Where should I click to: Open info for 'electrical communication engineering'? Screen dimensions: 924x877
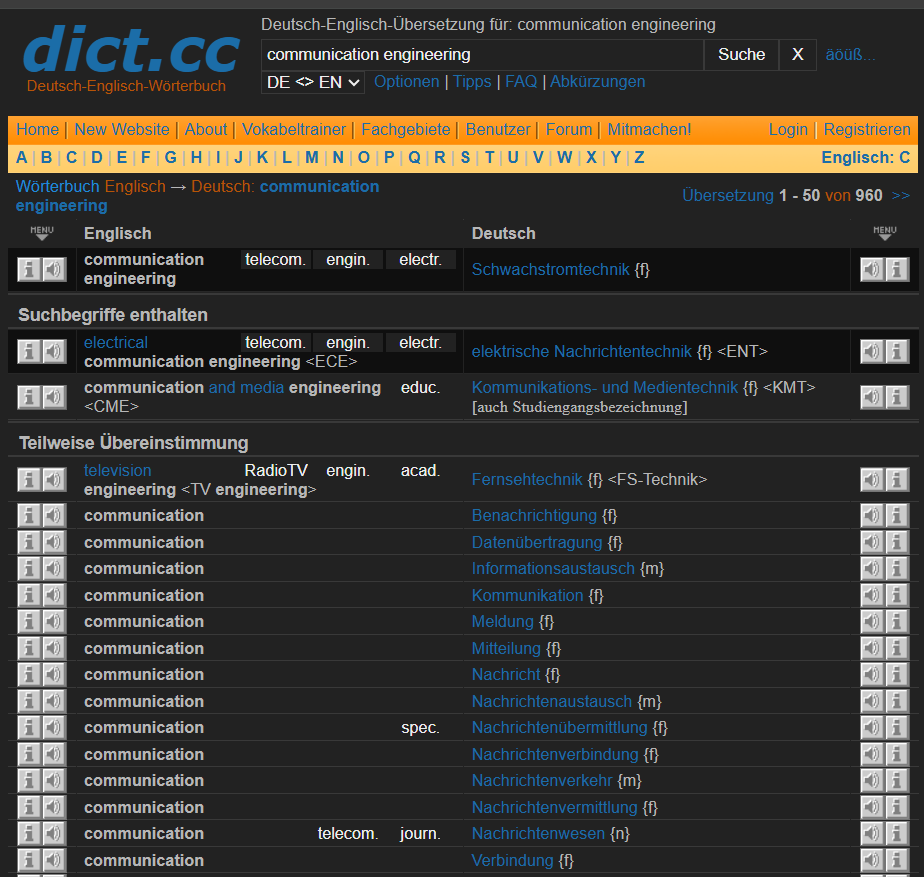(x=29, y=351)
